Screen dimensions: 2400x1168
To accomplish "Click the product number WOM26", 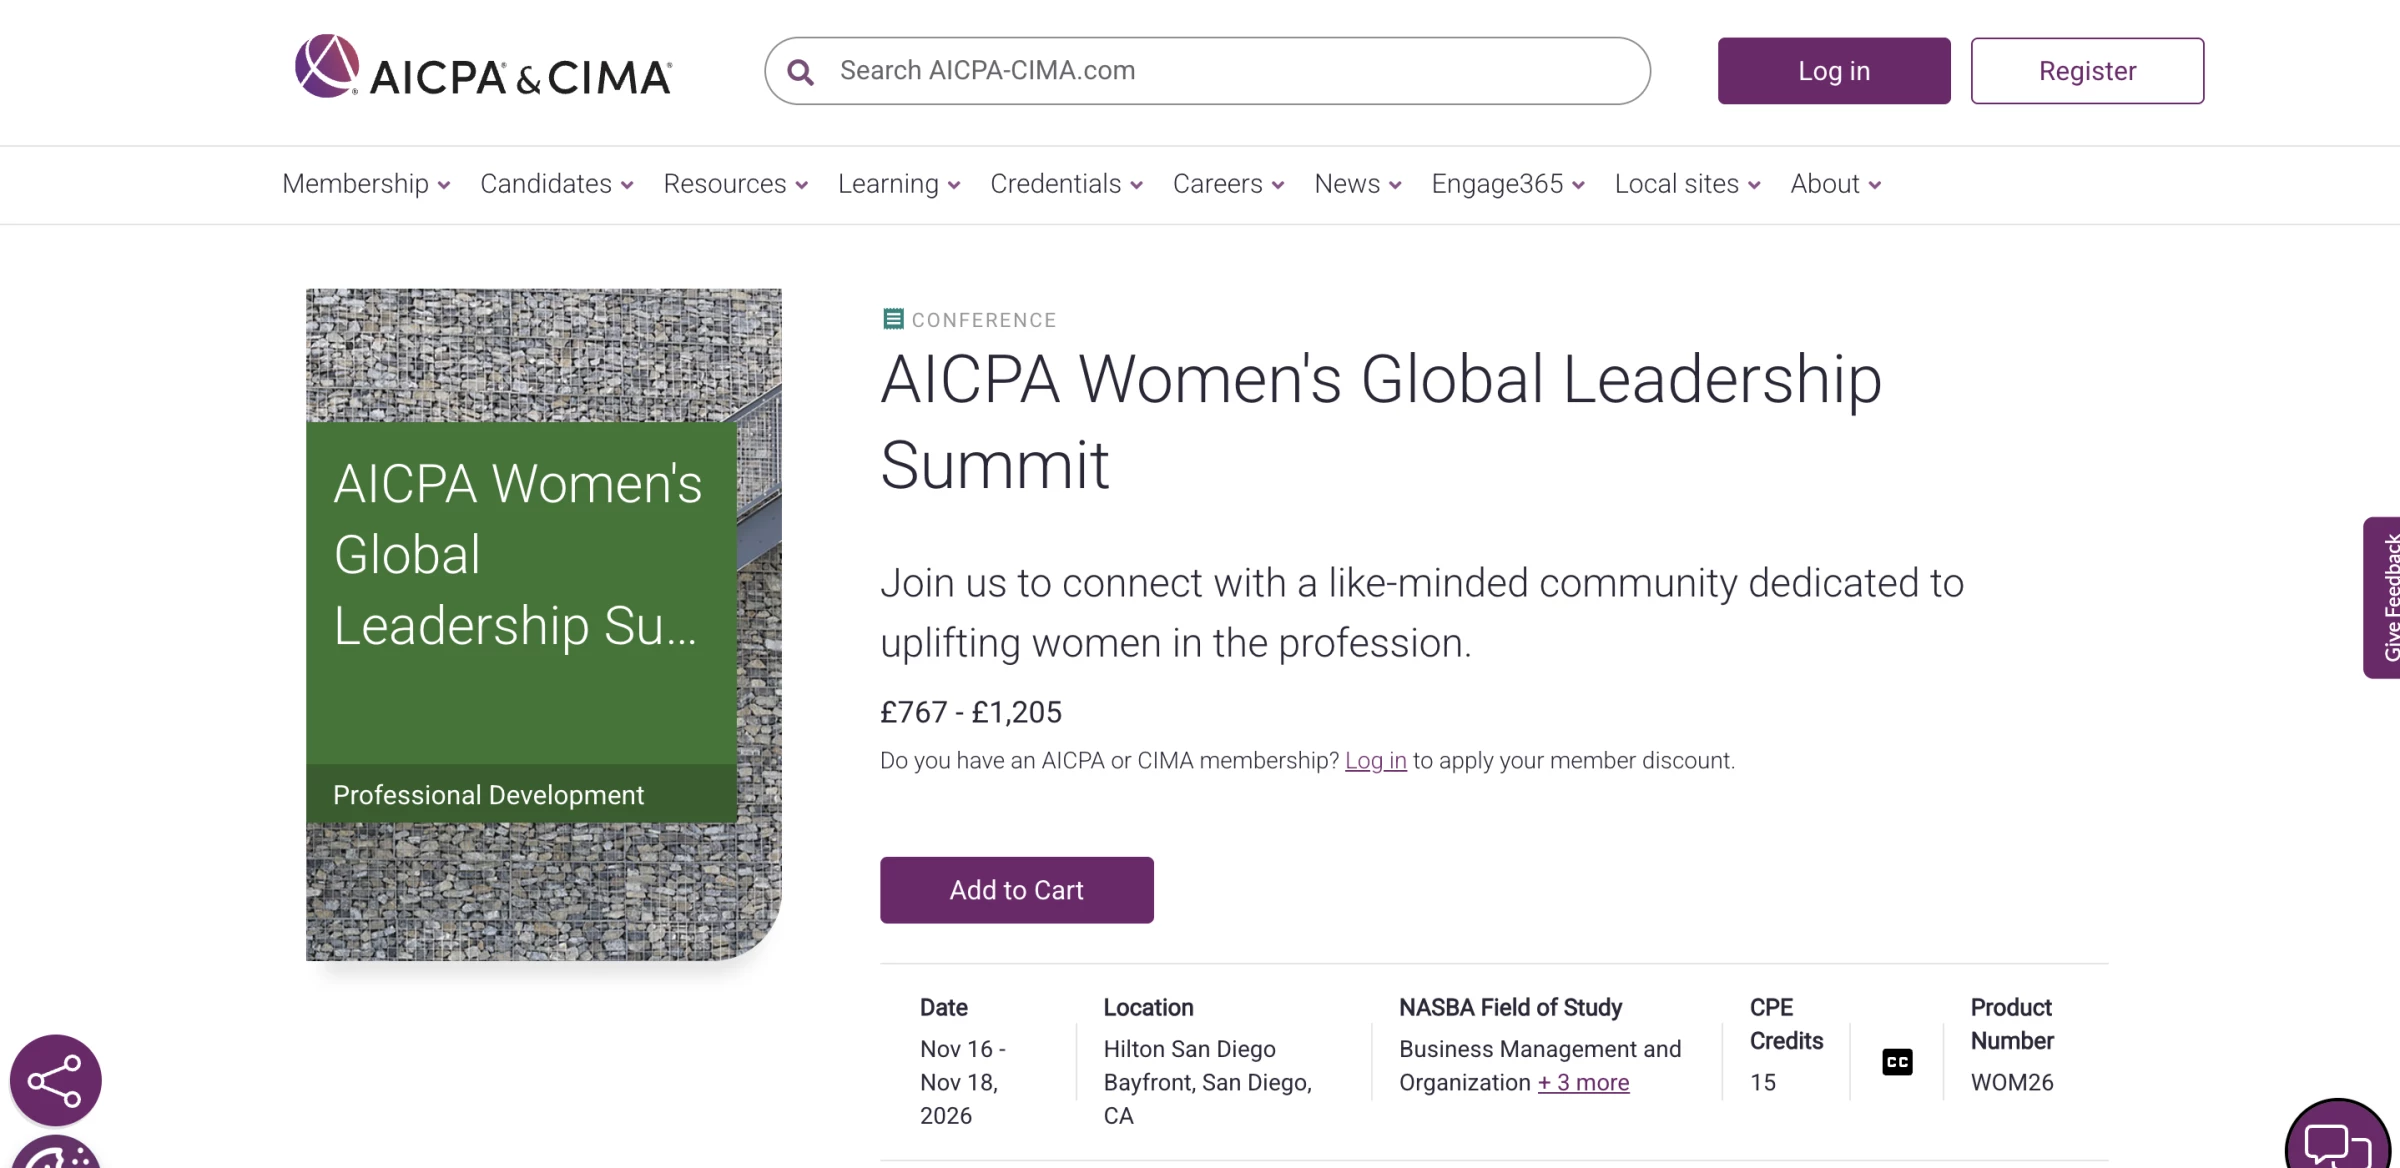I will point(2012,1083).
